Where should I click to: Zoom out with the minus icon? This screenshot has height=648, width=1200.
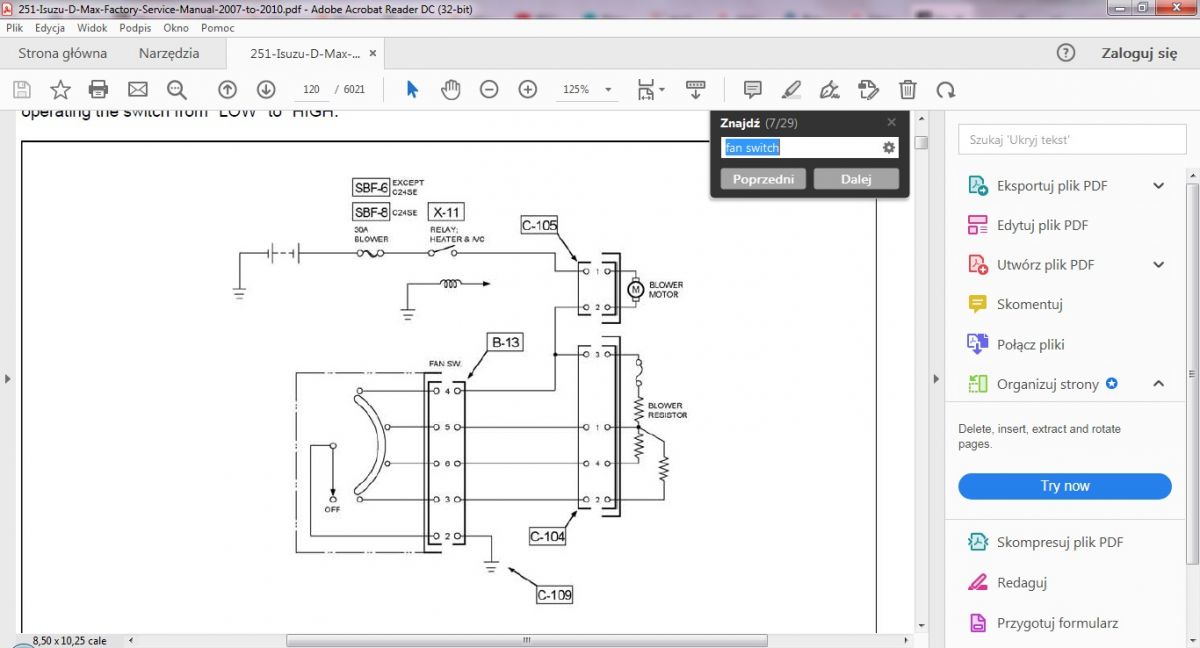pos(489,90)
